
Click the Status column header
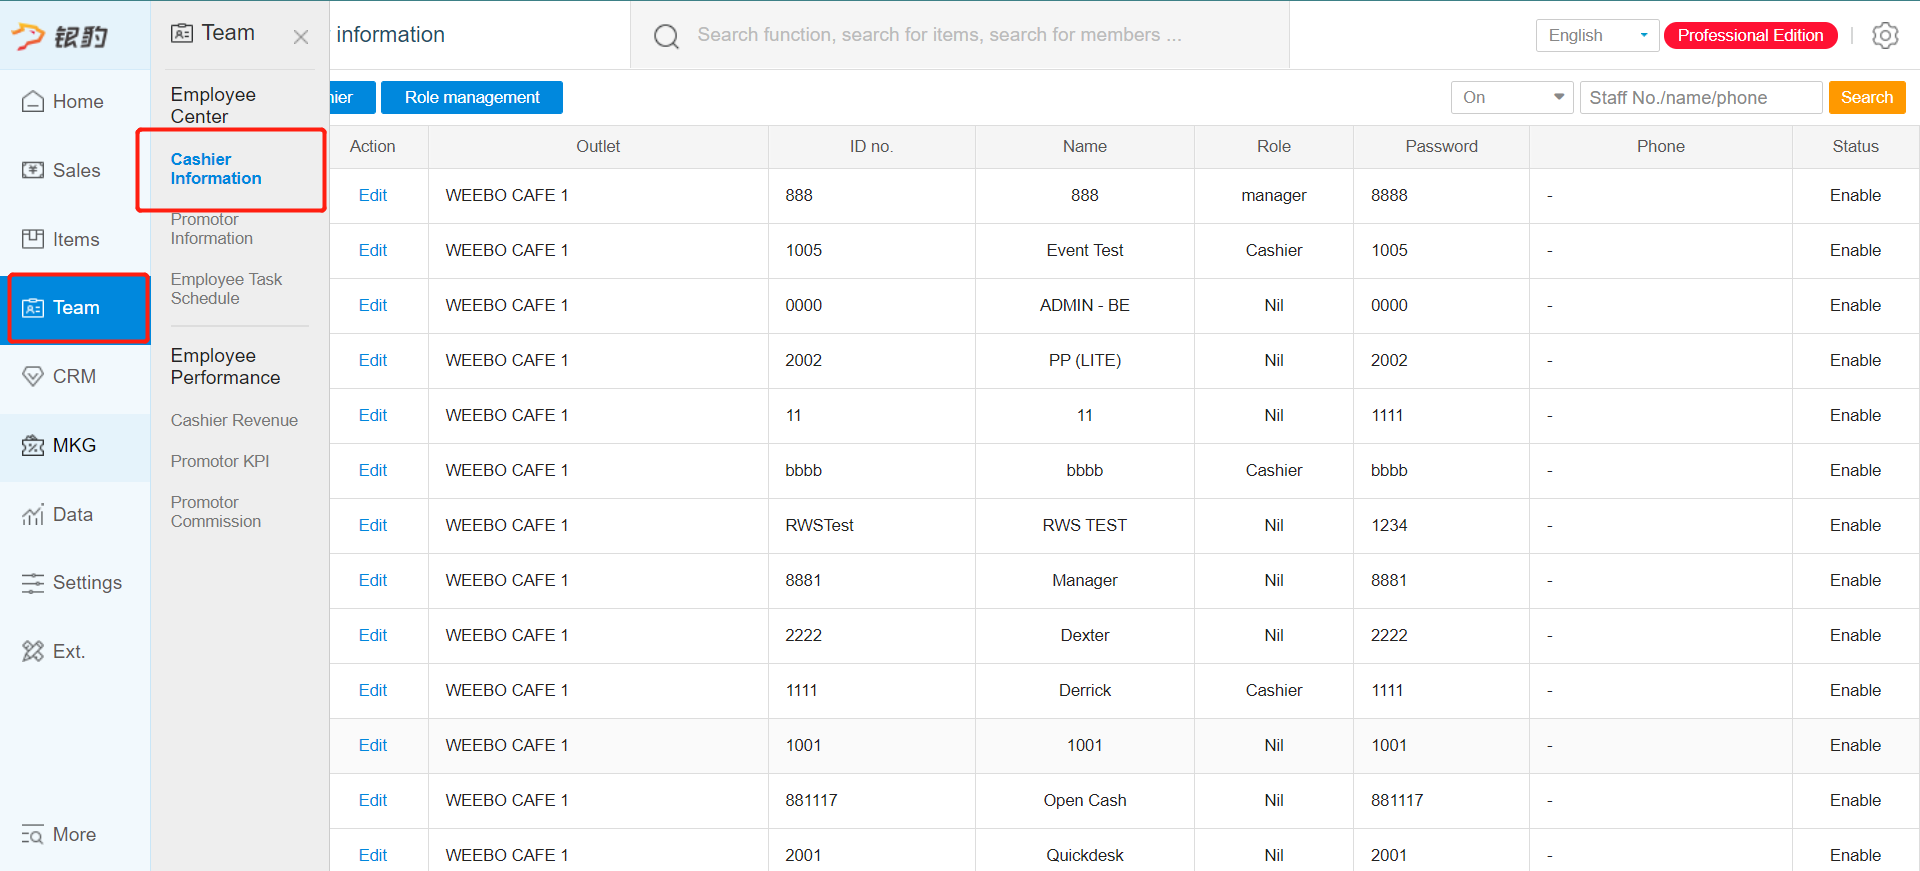[1855, 146]
